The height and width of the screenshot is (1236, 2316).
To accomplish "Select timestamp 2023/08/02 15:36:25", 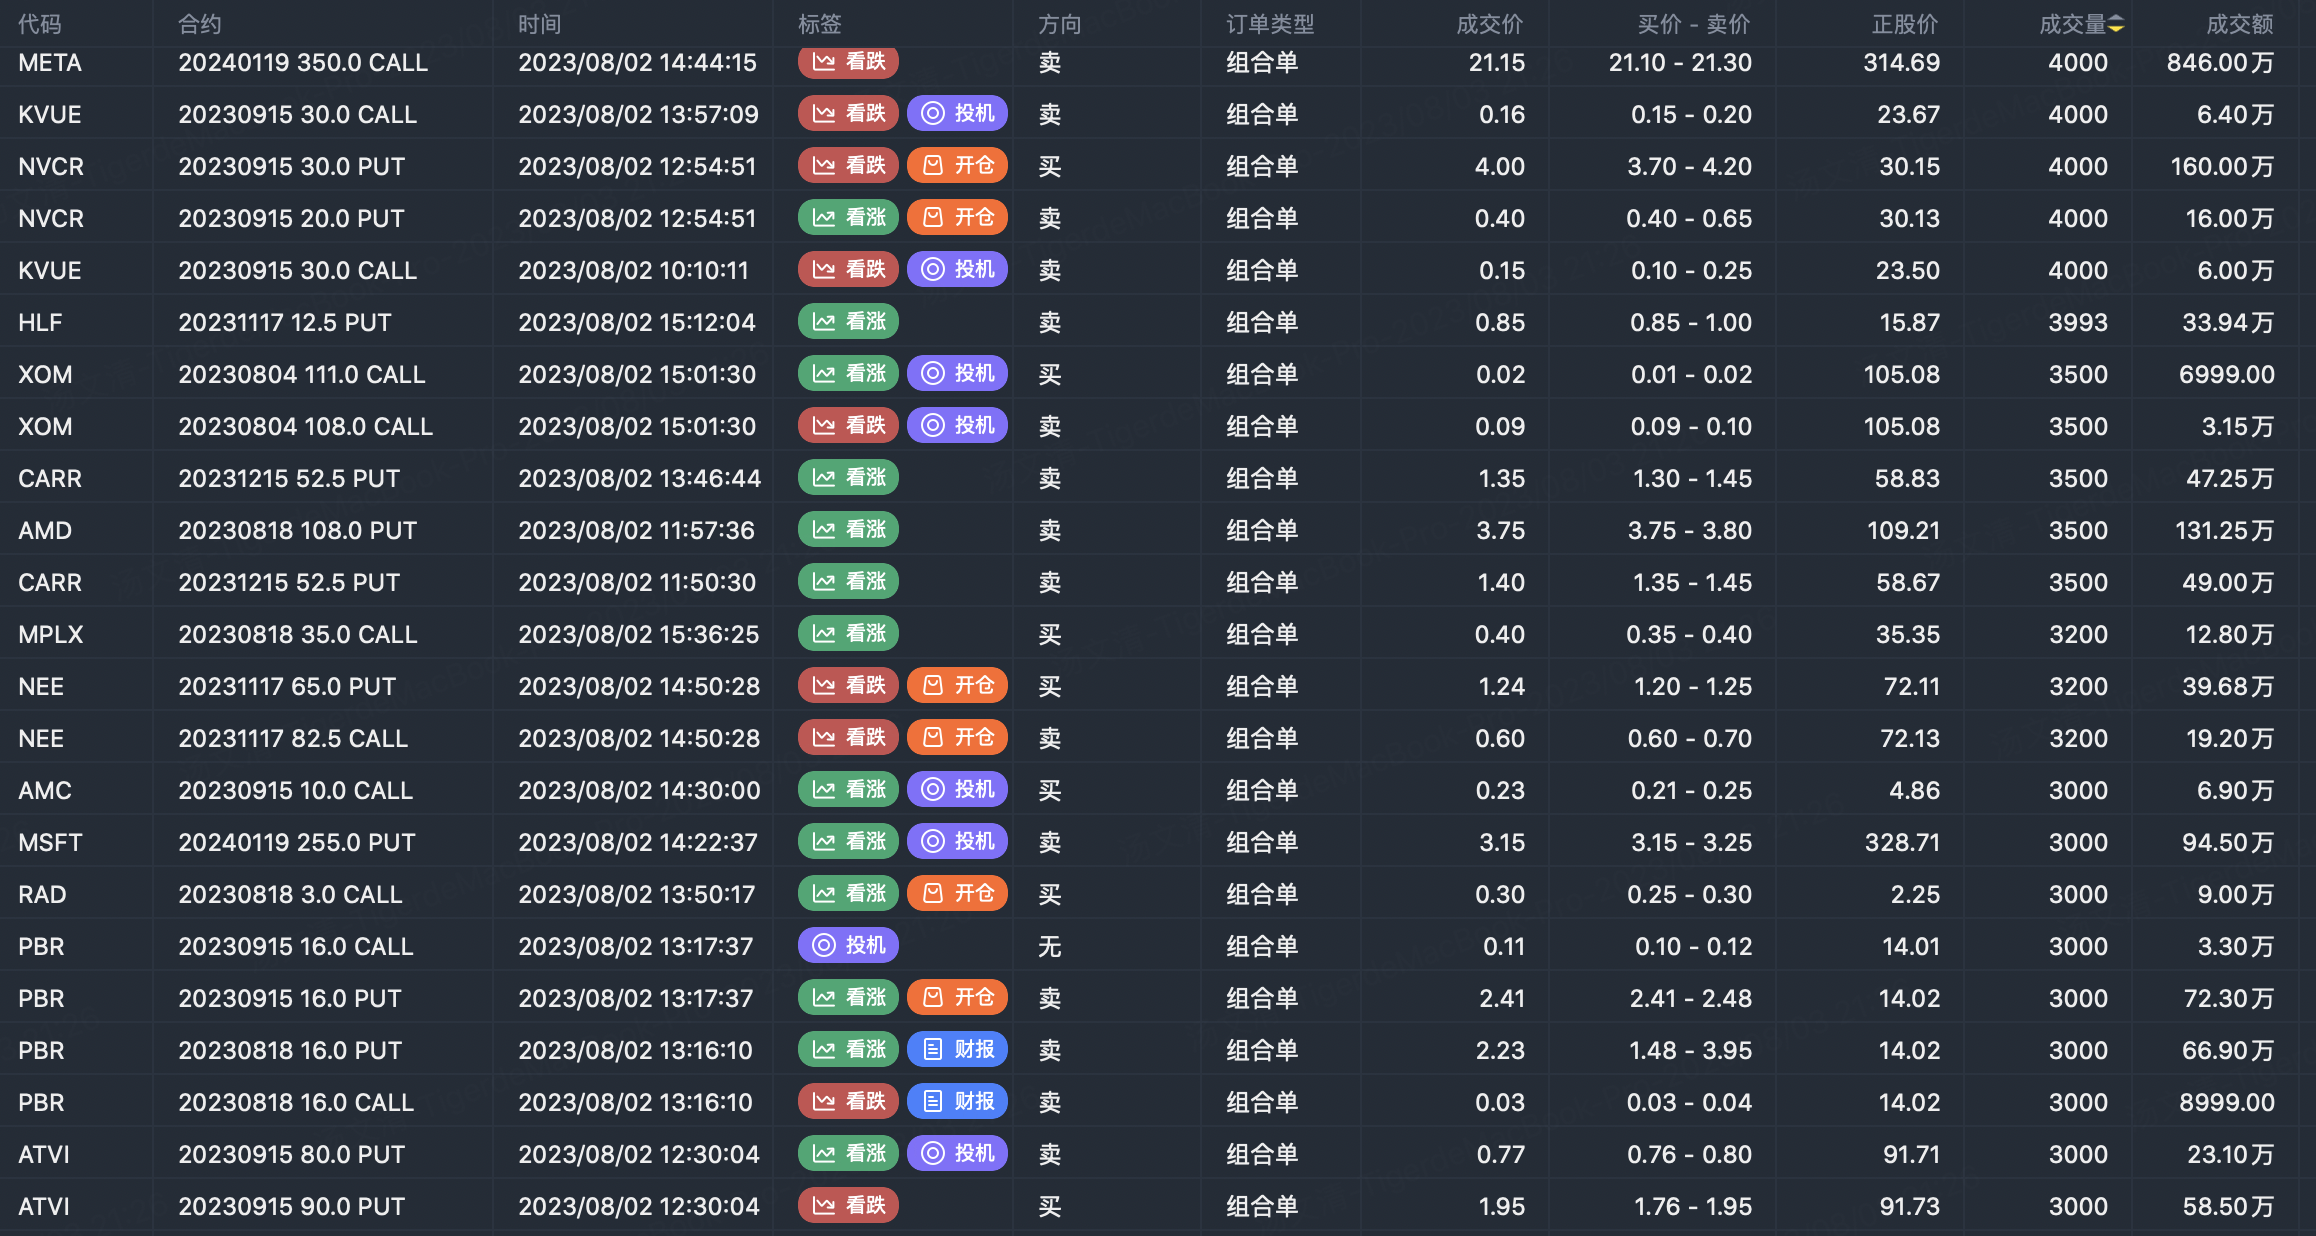I will tap(638, 634).
